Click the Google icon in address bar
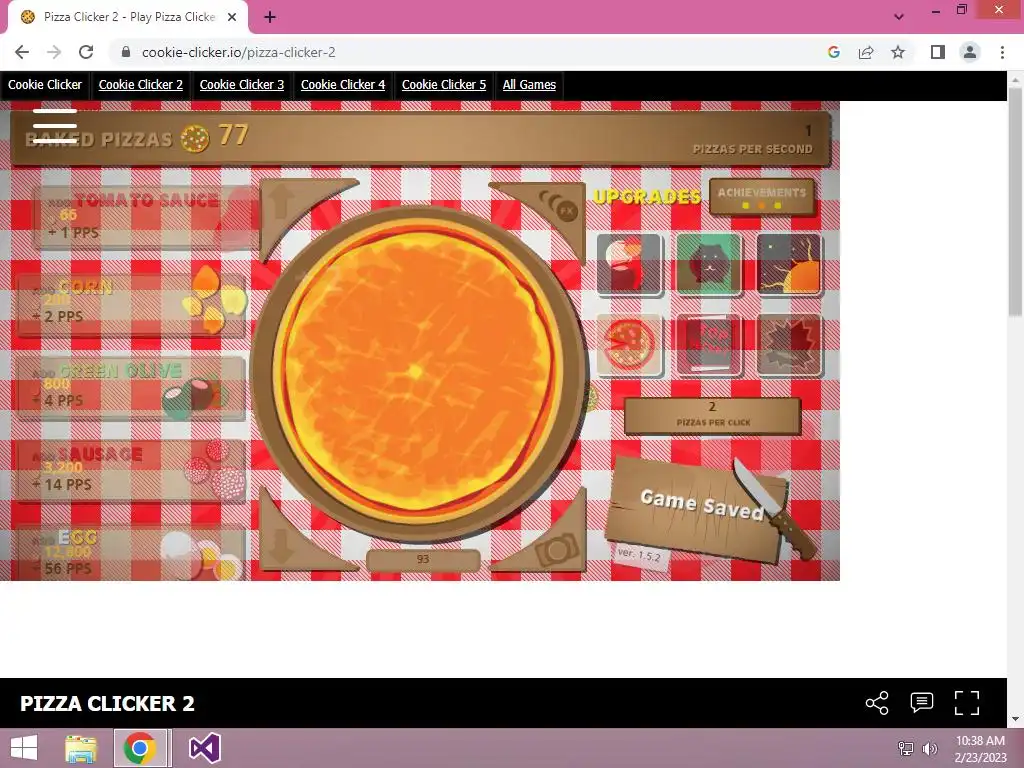Screen dimensions: 1024x768 tap(833, 52)
